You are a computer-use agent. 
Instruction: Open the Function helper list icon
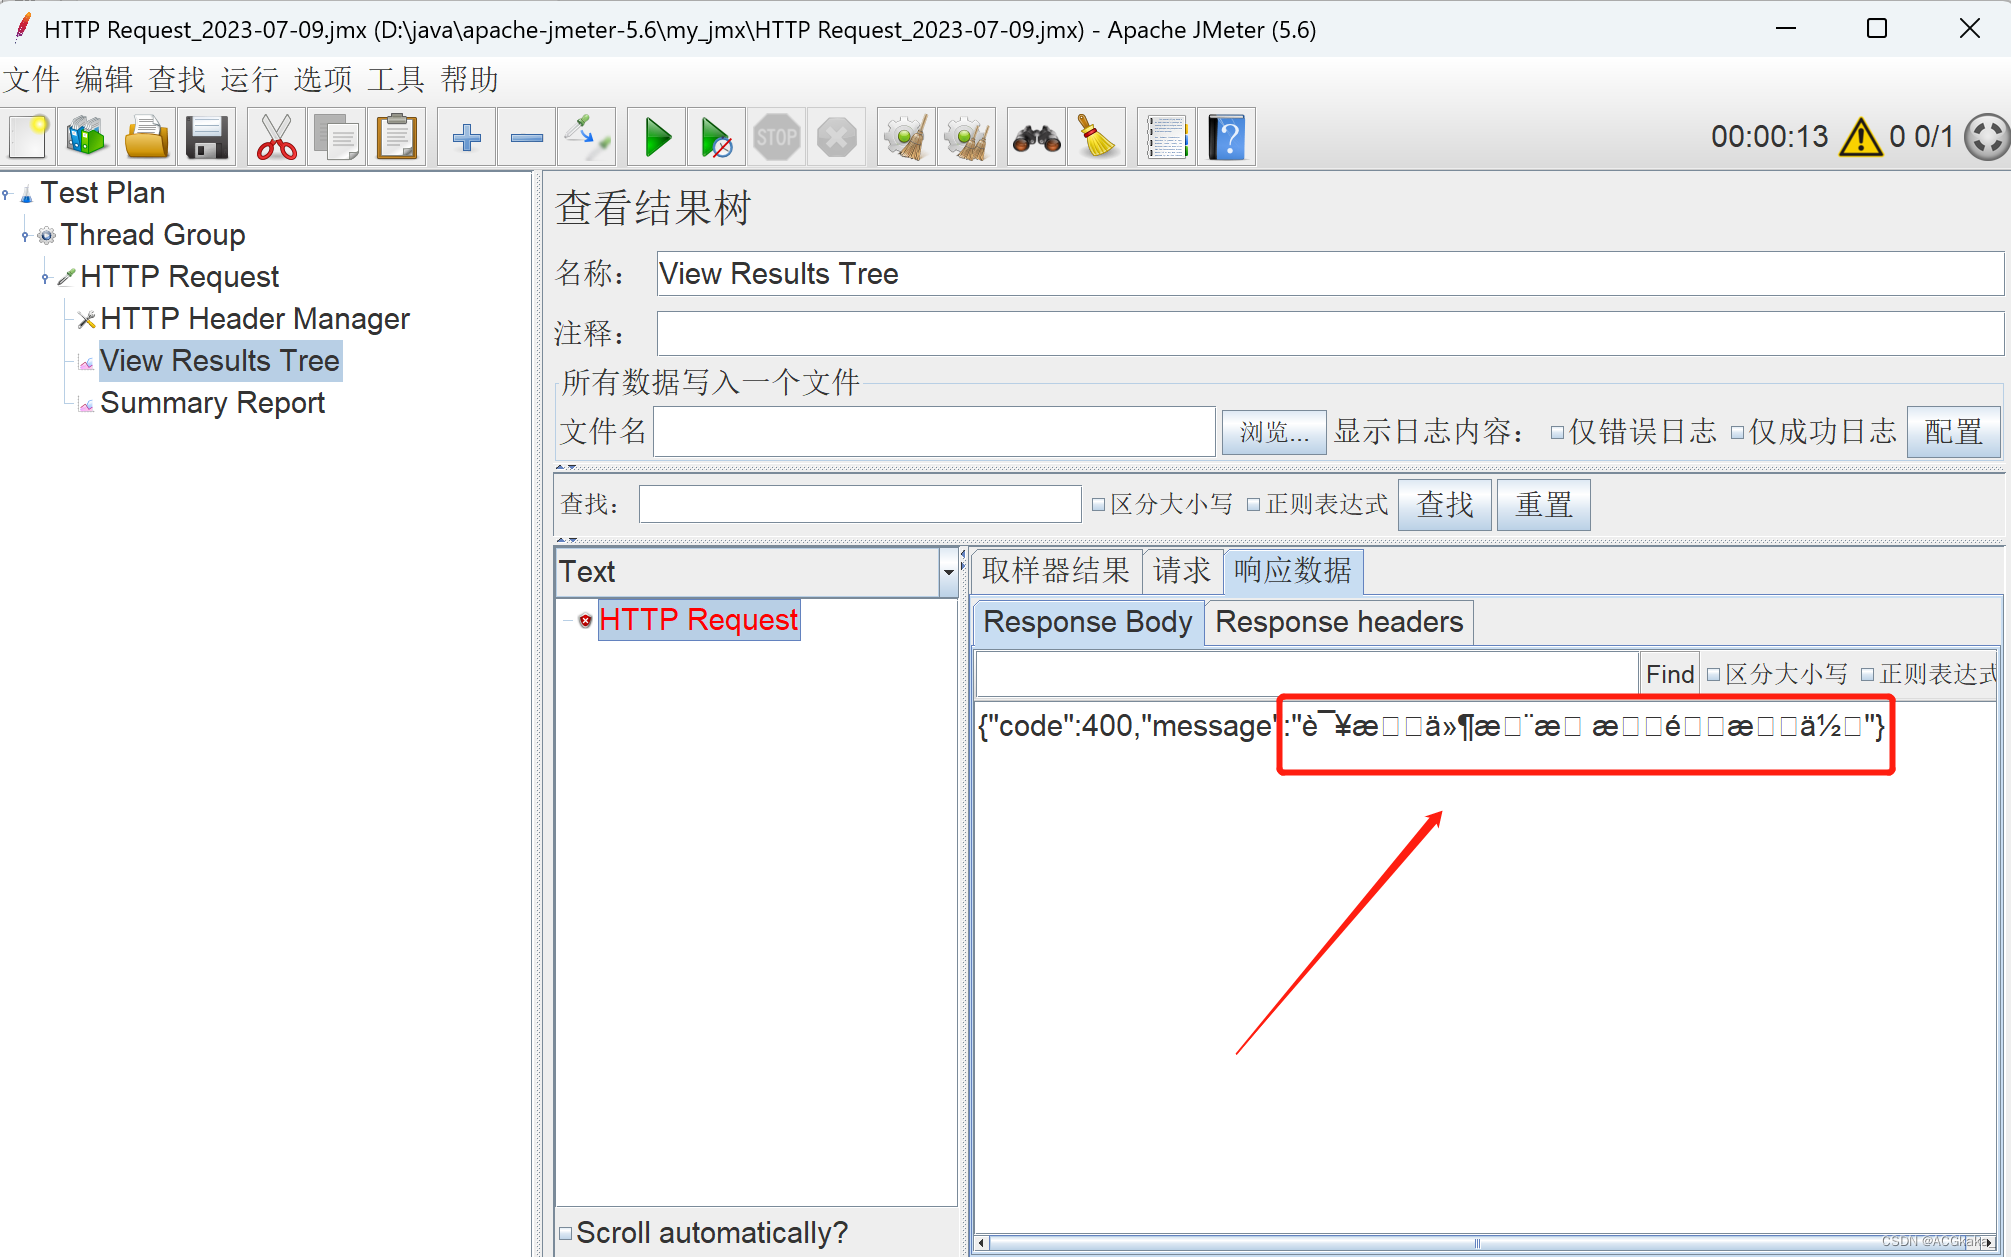pos(1167,137)
